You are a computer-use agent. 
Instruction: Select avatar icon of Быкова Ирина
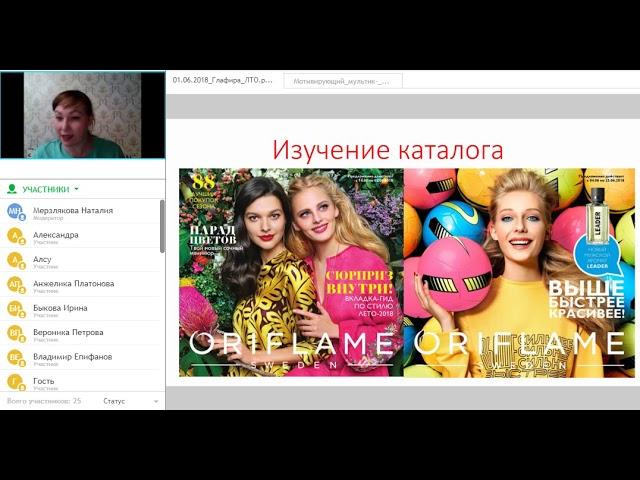(16, 309)
